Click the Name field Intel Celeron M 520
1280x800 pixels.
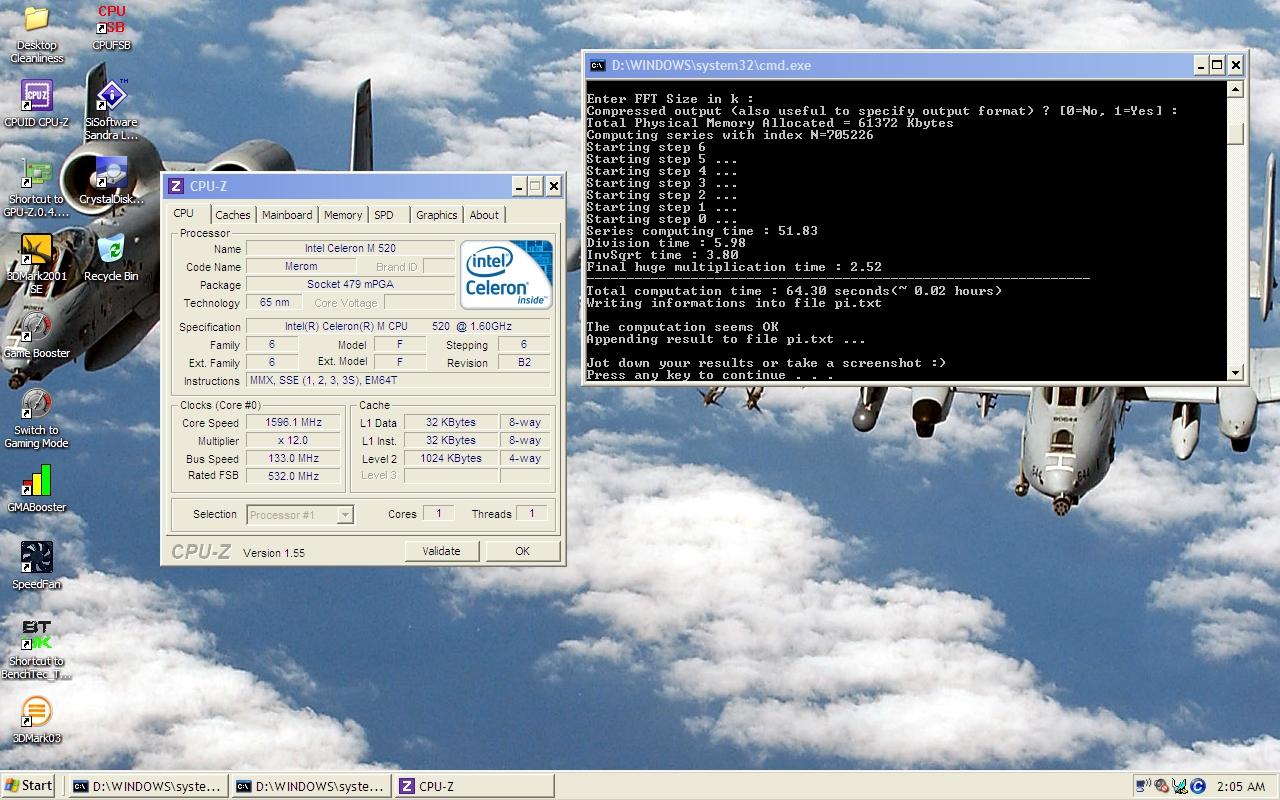click(x=350, y=249)
